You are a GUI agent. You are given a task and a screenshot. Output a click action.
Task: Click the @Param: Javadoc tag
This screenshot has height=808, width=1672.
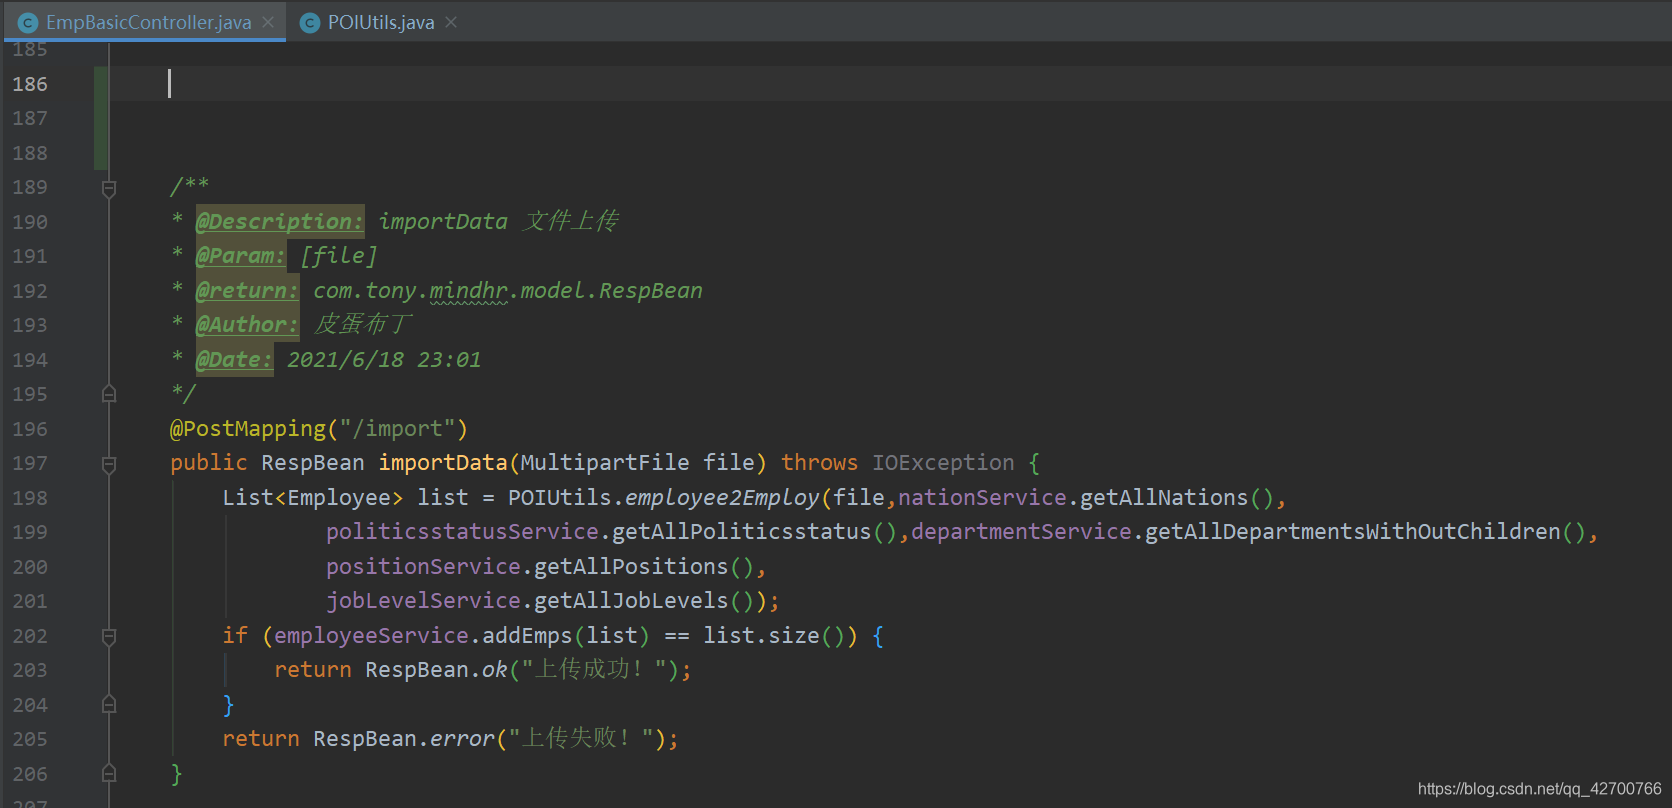(x=241, y=256)
